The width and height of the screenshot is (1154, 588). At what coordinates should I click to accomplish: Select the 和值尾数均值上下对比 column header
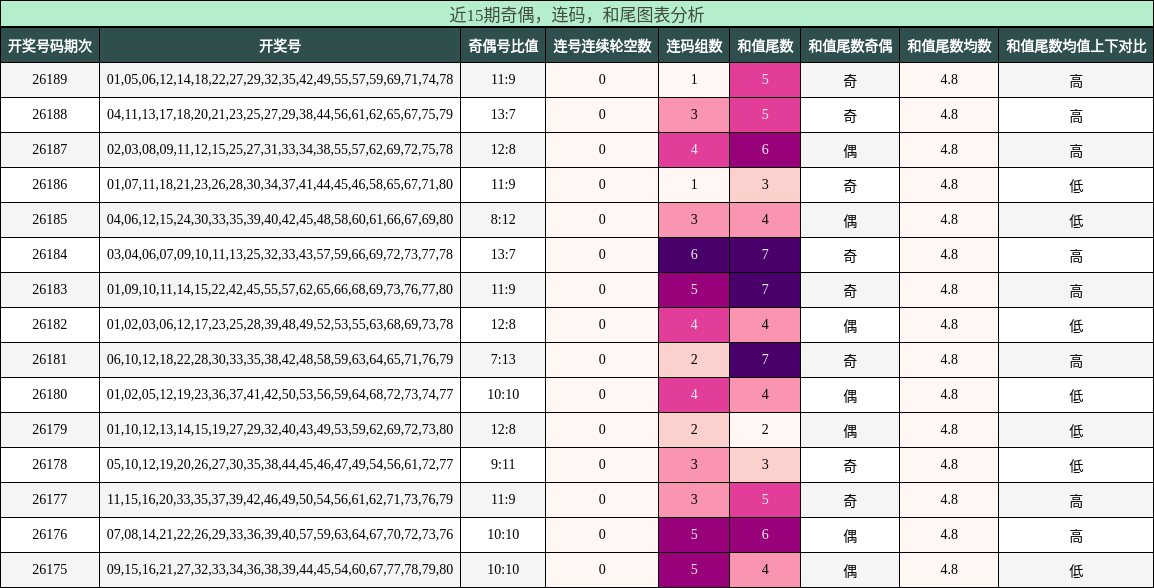1076,46
